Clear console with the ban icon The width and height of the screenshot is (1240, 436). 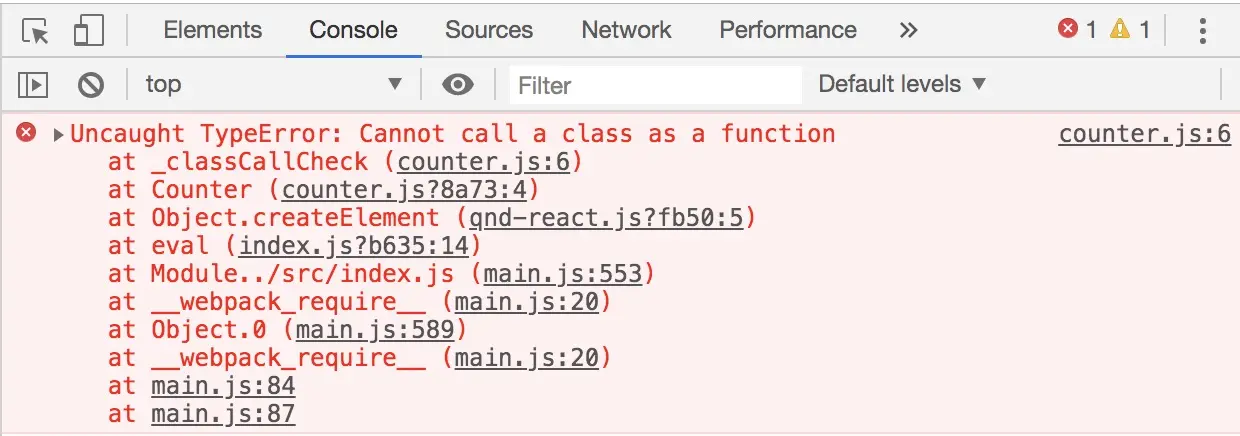(91, 85)
